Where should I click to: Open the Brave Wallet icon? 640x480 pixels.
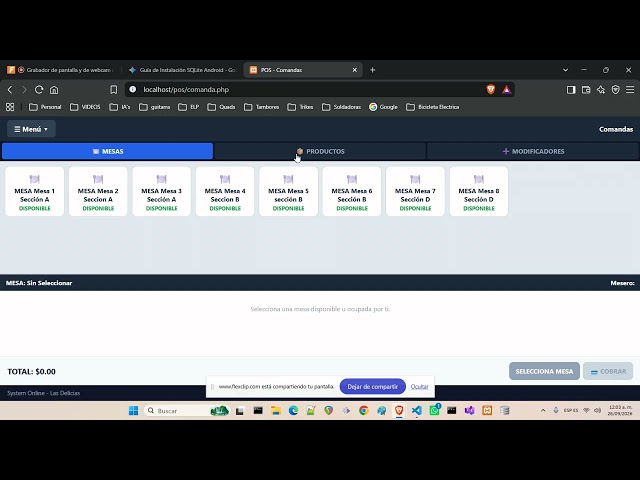tap(586, 90)
